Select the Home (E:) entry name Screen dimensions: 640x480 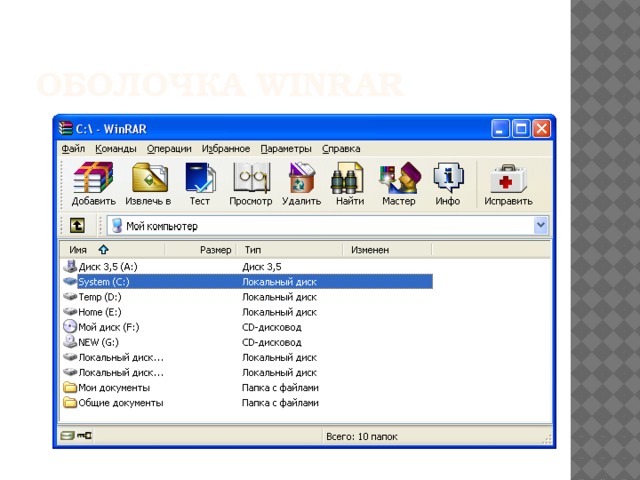pyautogui.click(x=100, y=312)
